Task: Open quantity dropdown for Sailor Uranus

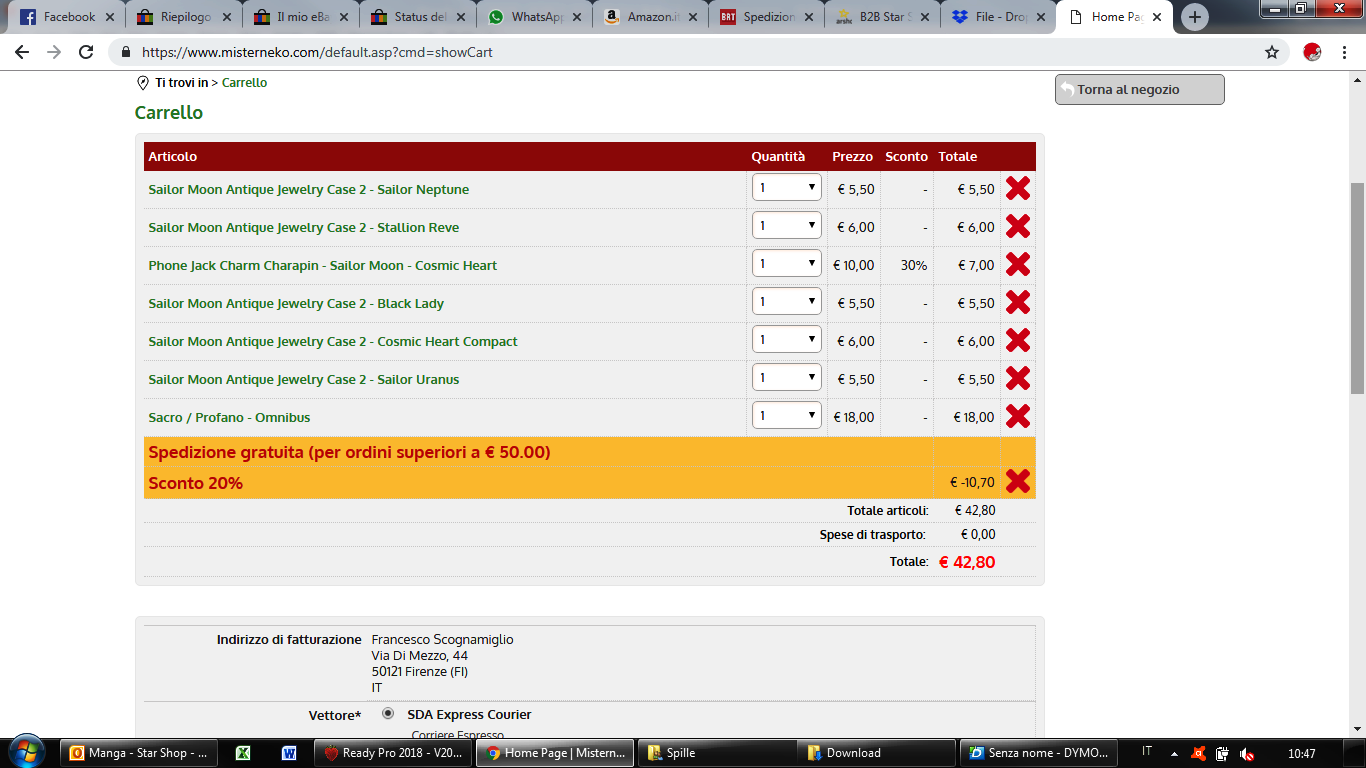Action: [x=787, y=378]
